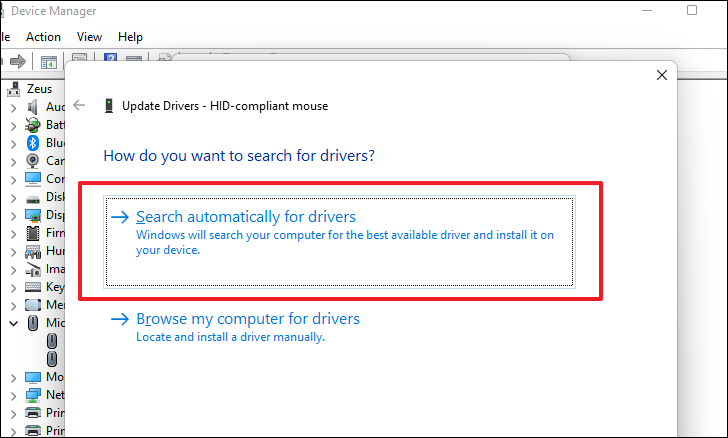This screenshot has height=438, width=728.
Task: Click the network adapters icon
Action: [x=32, y=395]
